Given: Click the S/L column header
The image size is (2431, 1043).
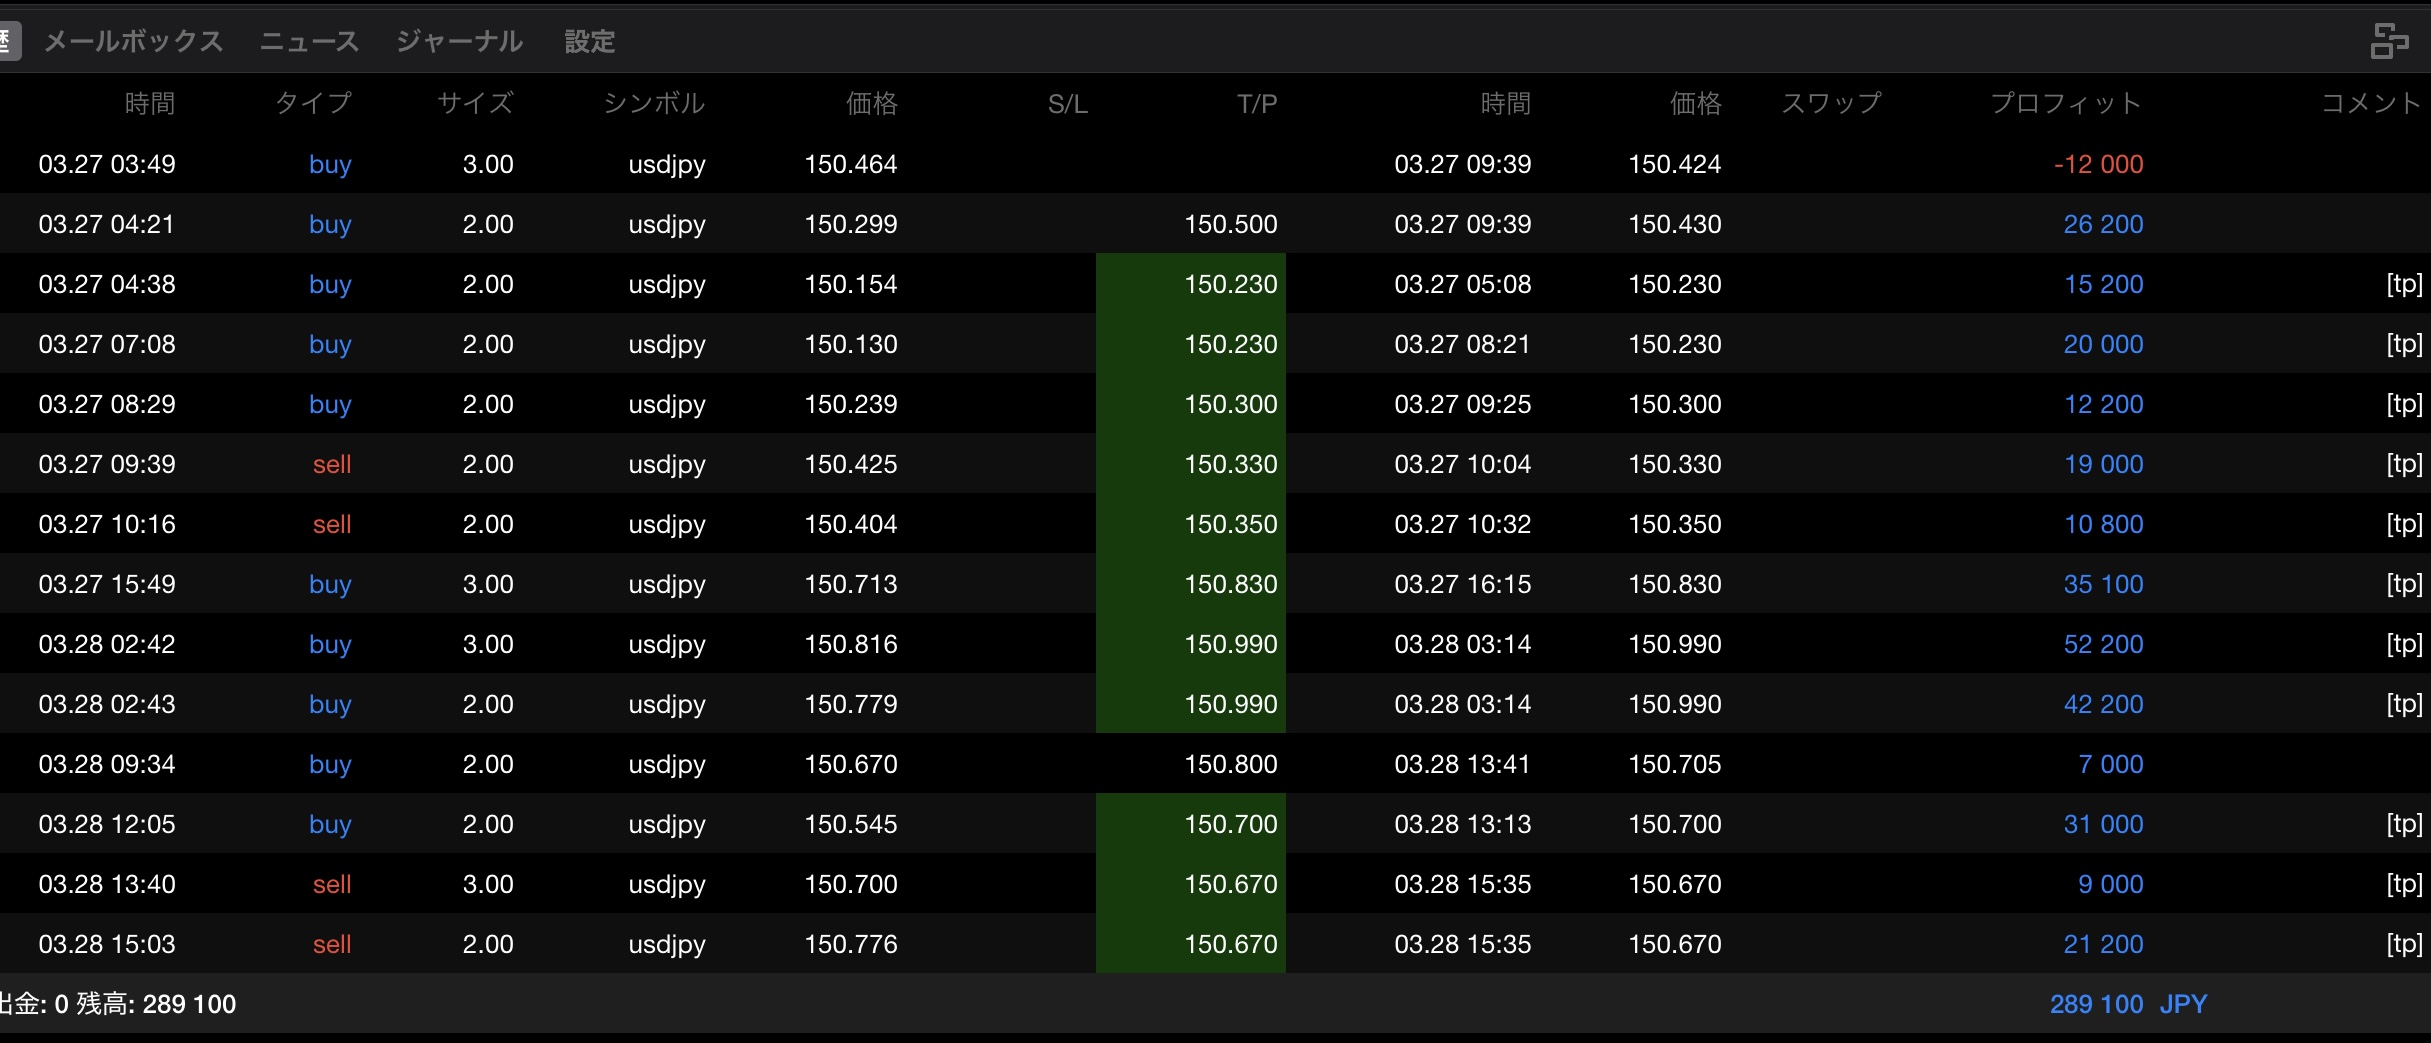Looking at the screenshot, I should (1067, 104).
